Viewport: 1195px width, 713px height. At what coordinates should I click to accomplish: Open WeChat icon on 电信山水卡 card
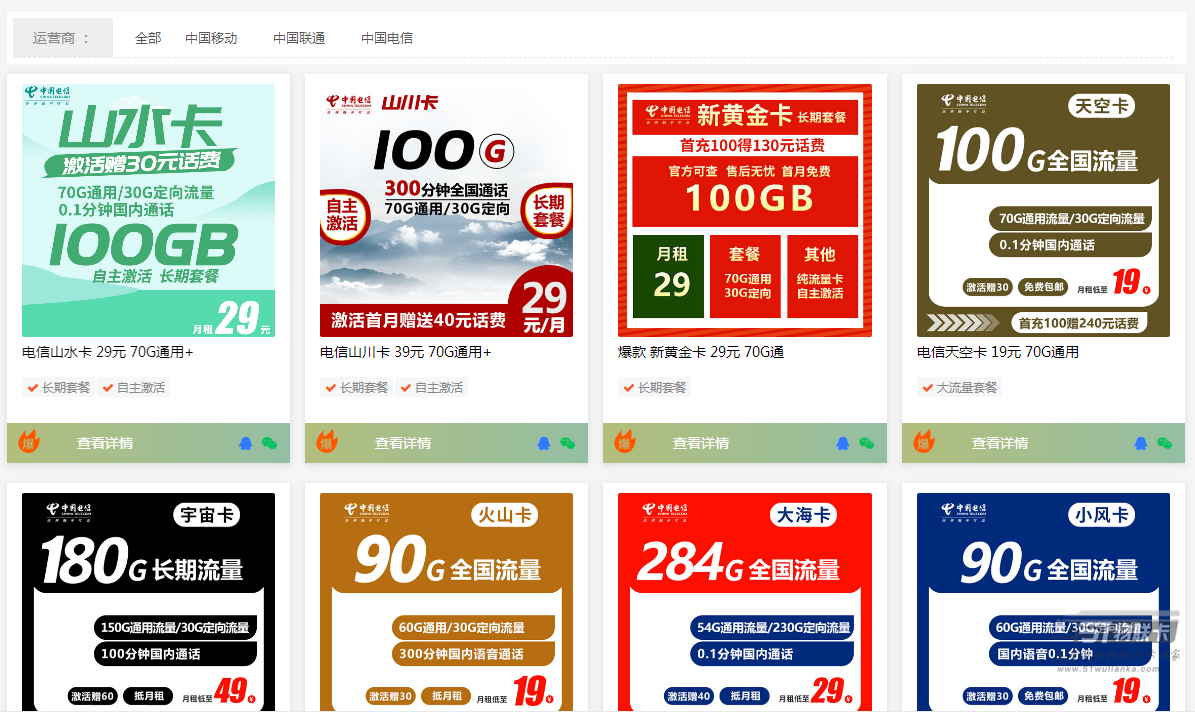(x=269, y=443)
